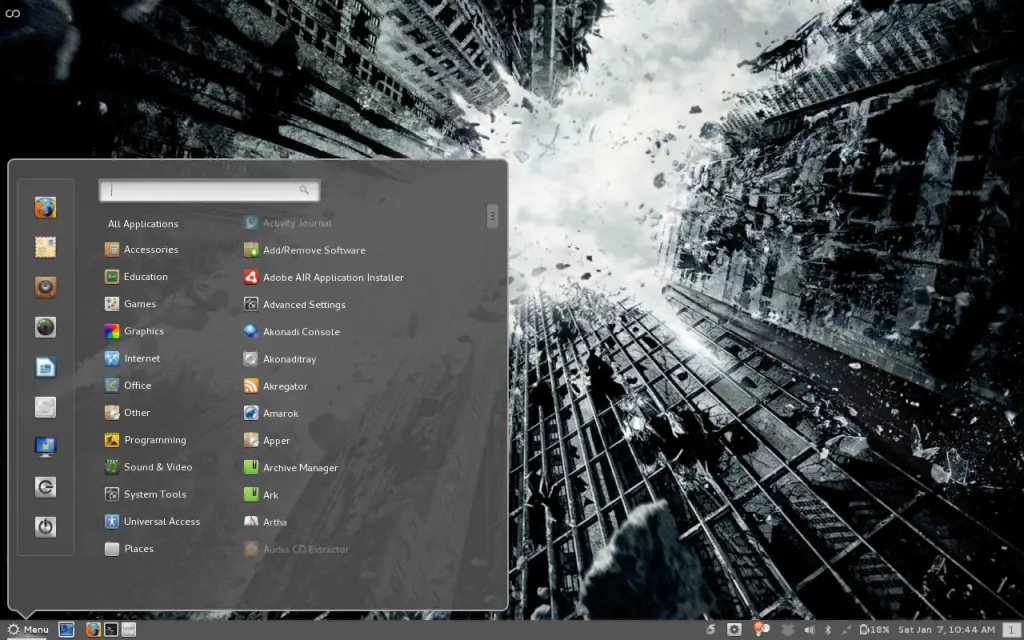Click the show desktop icon in panel

tap(67, 630)
